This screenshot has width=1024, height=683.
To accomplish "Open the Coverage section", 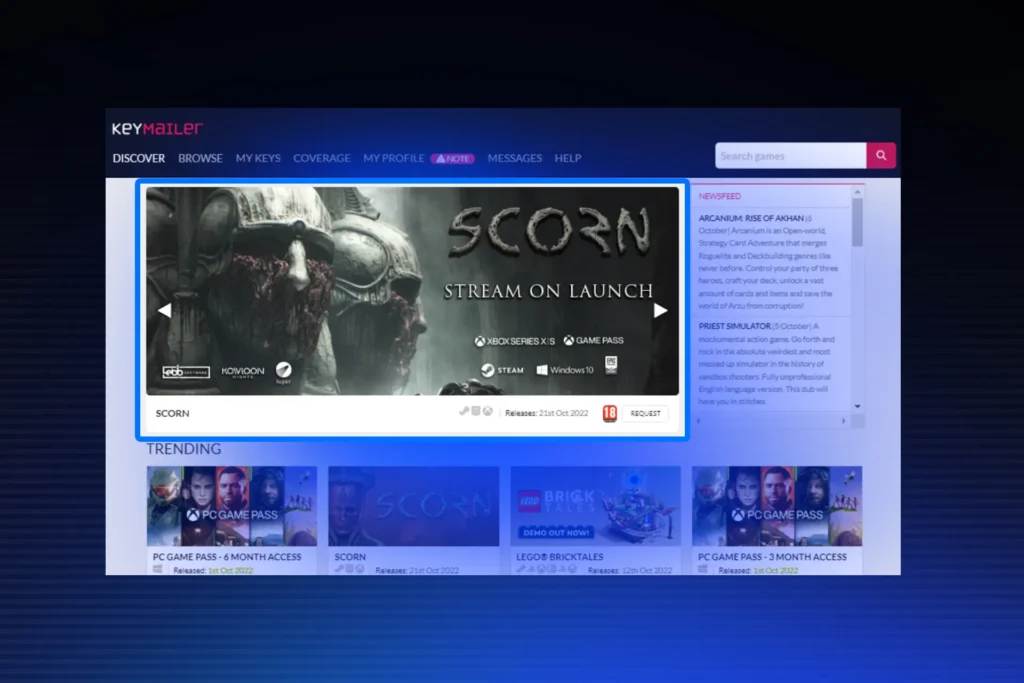I will (x=321, y=158).
